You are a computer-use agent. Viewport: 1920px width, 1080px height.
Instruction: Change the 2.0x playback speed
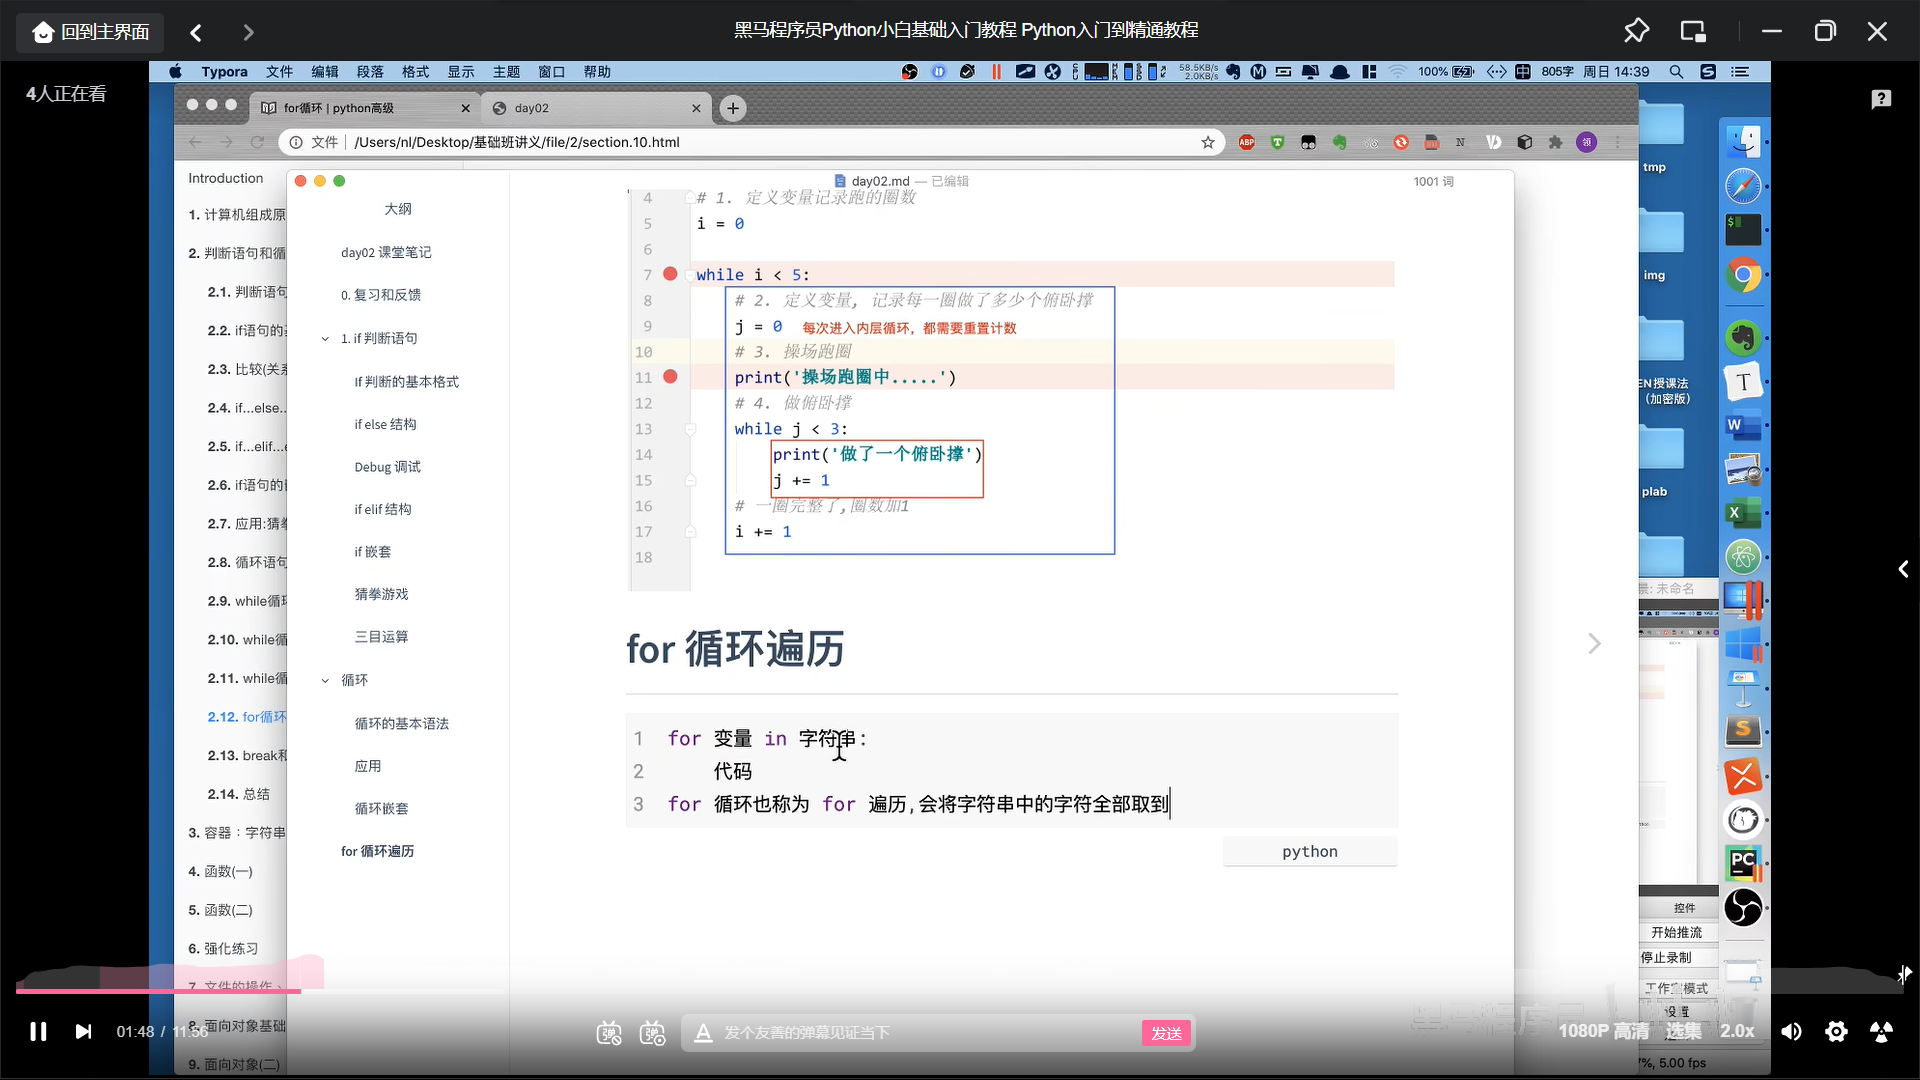pos(1737,1031)
